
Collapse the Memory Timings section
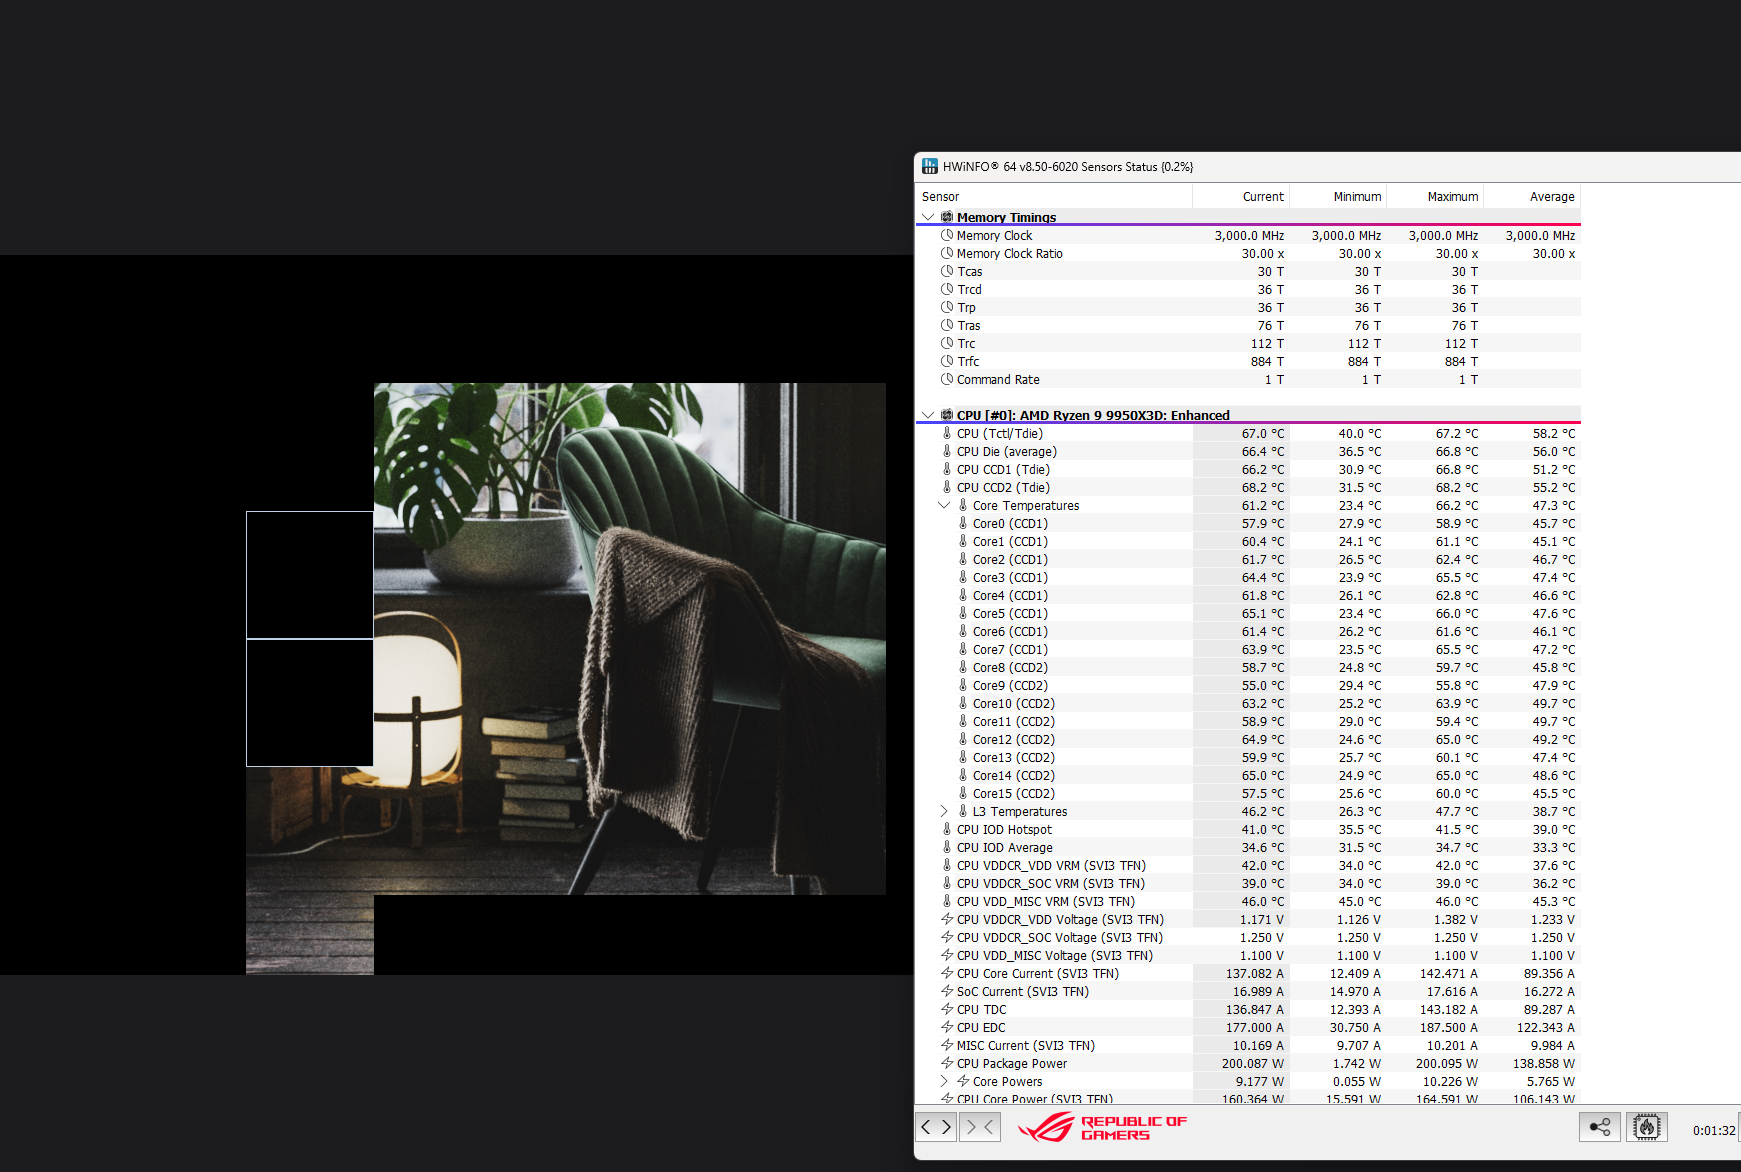[928, 217]
